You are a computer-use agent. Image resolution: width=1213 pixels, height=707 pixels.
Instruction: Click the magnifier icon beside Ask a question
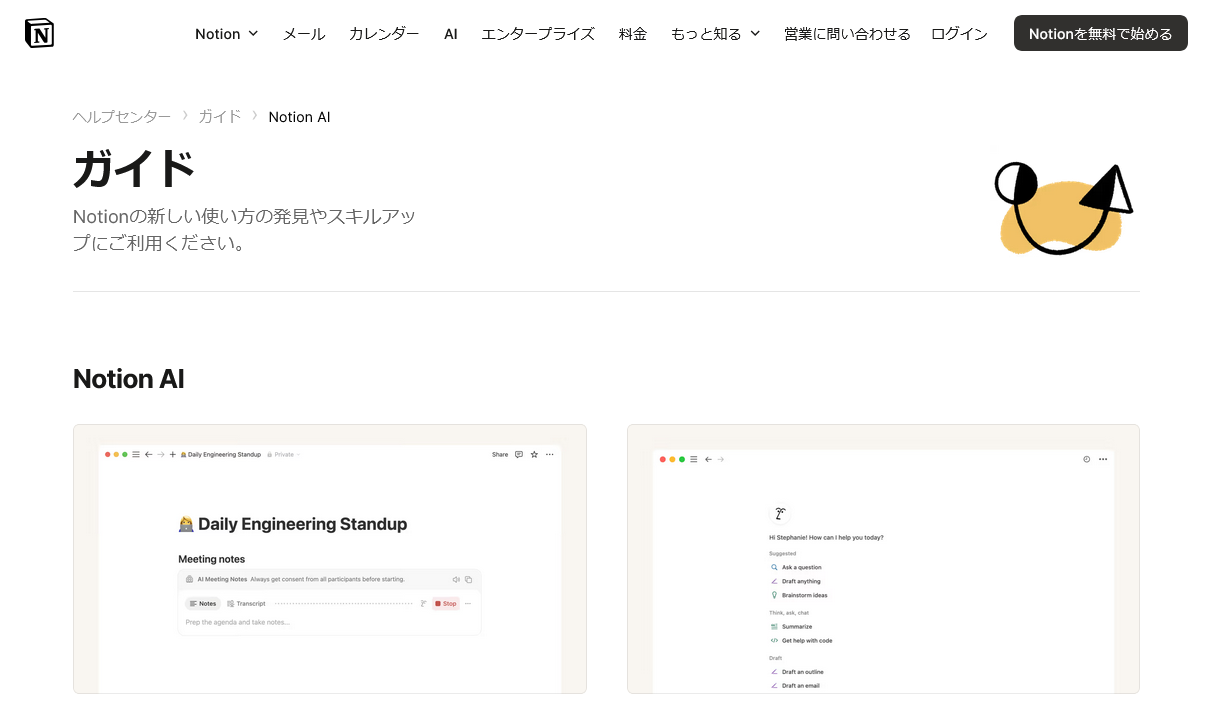pos(774,567)
